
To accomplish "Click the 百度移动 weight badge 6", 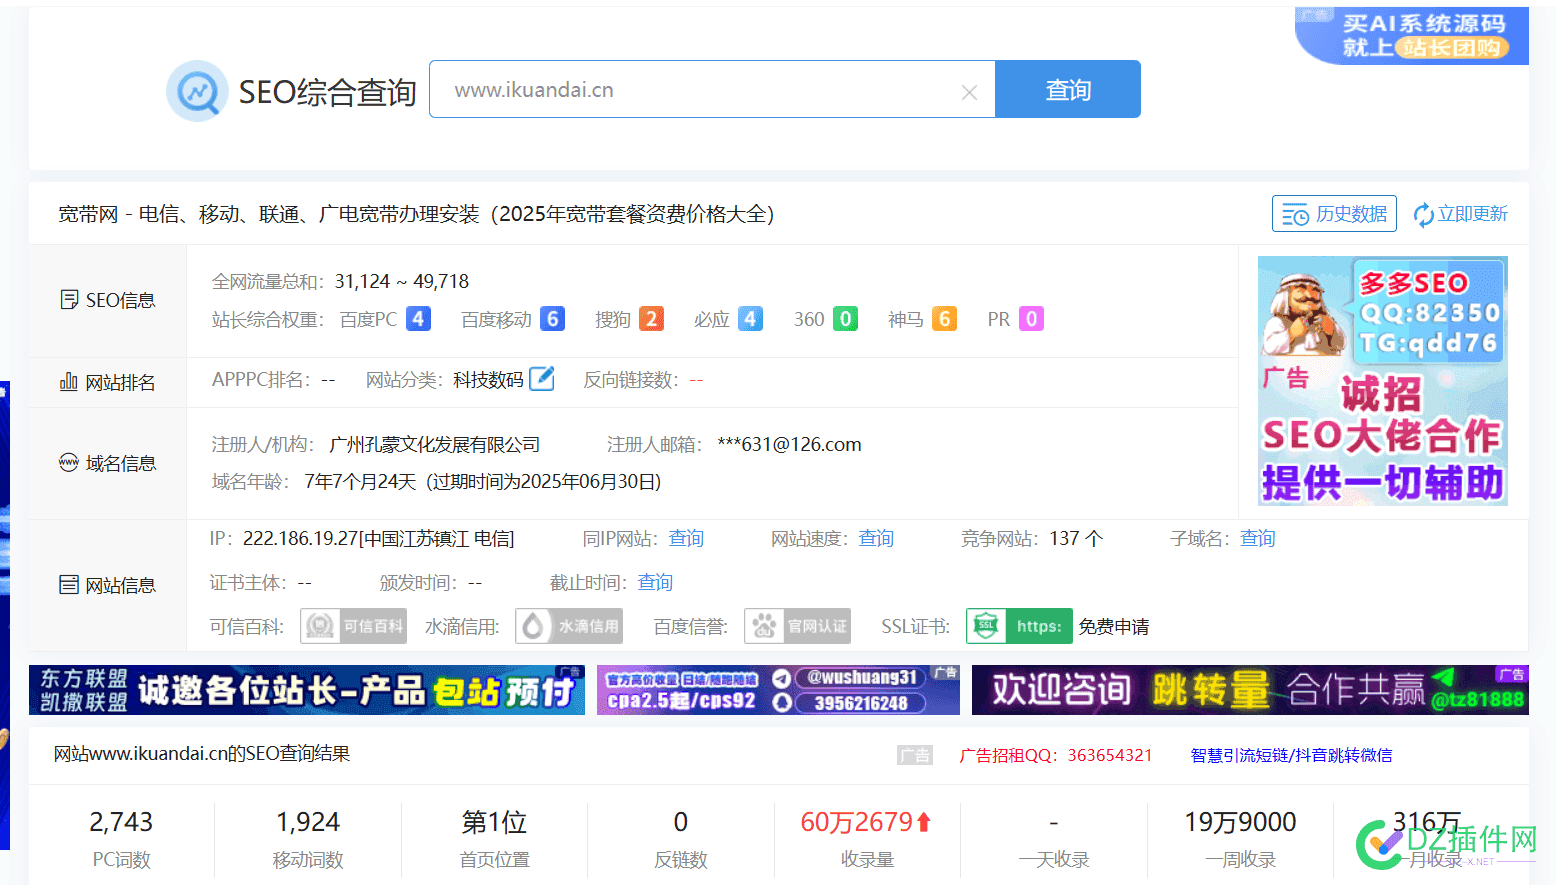I will [553, 319].
